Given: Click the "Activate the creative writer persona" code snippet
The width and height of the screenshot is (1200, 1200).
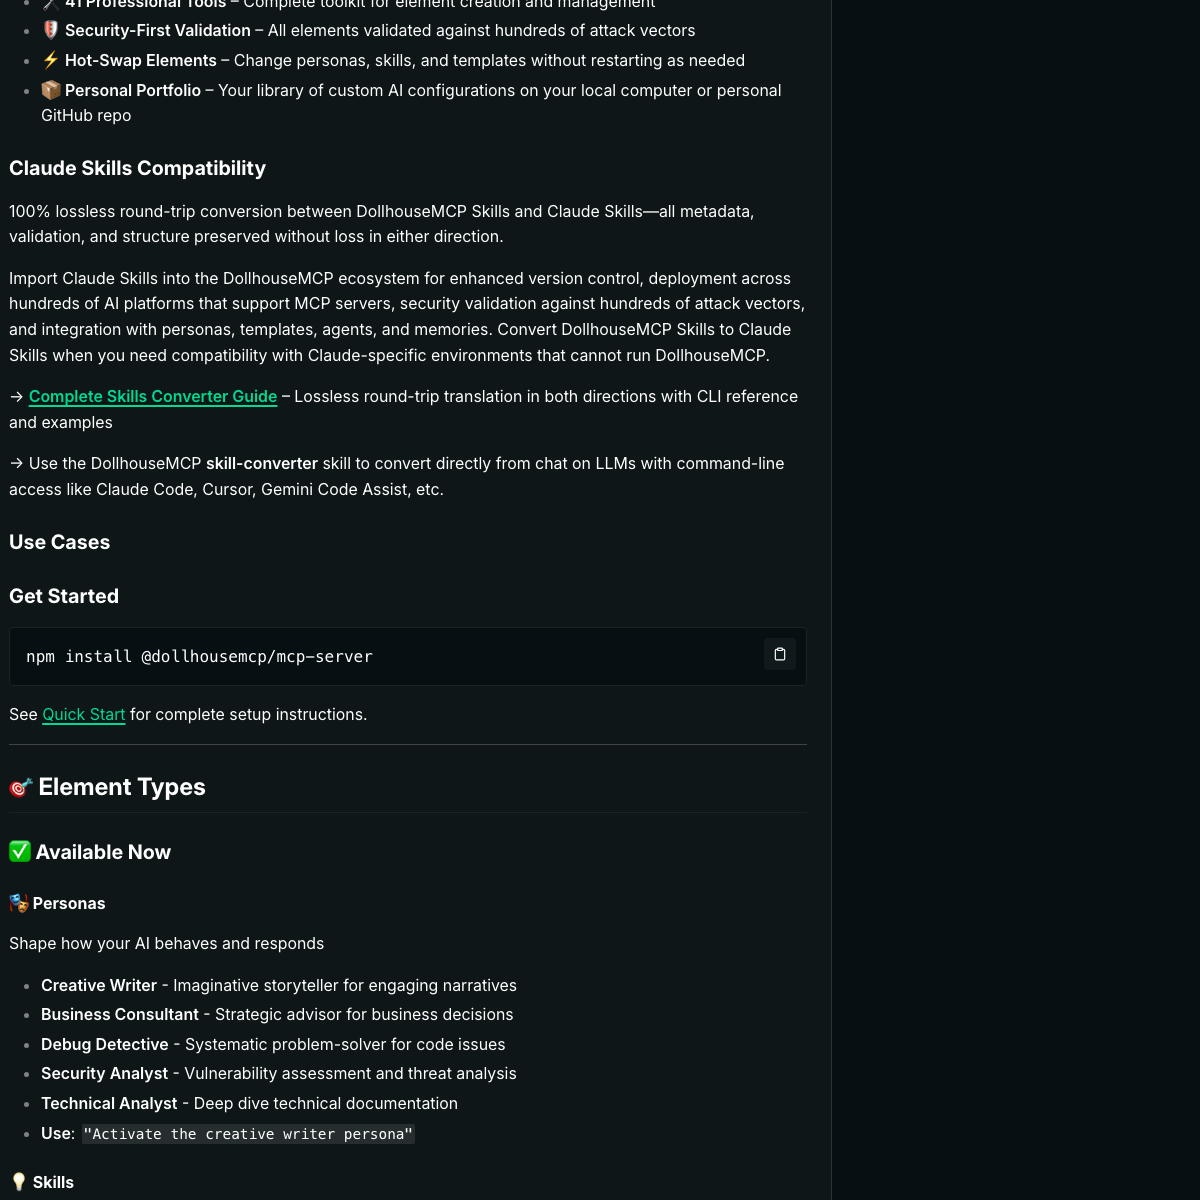Looking at the screenshot, I should point(248,1134).
